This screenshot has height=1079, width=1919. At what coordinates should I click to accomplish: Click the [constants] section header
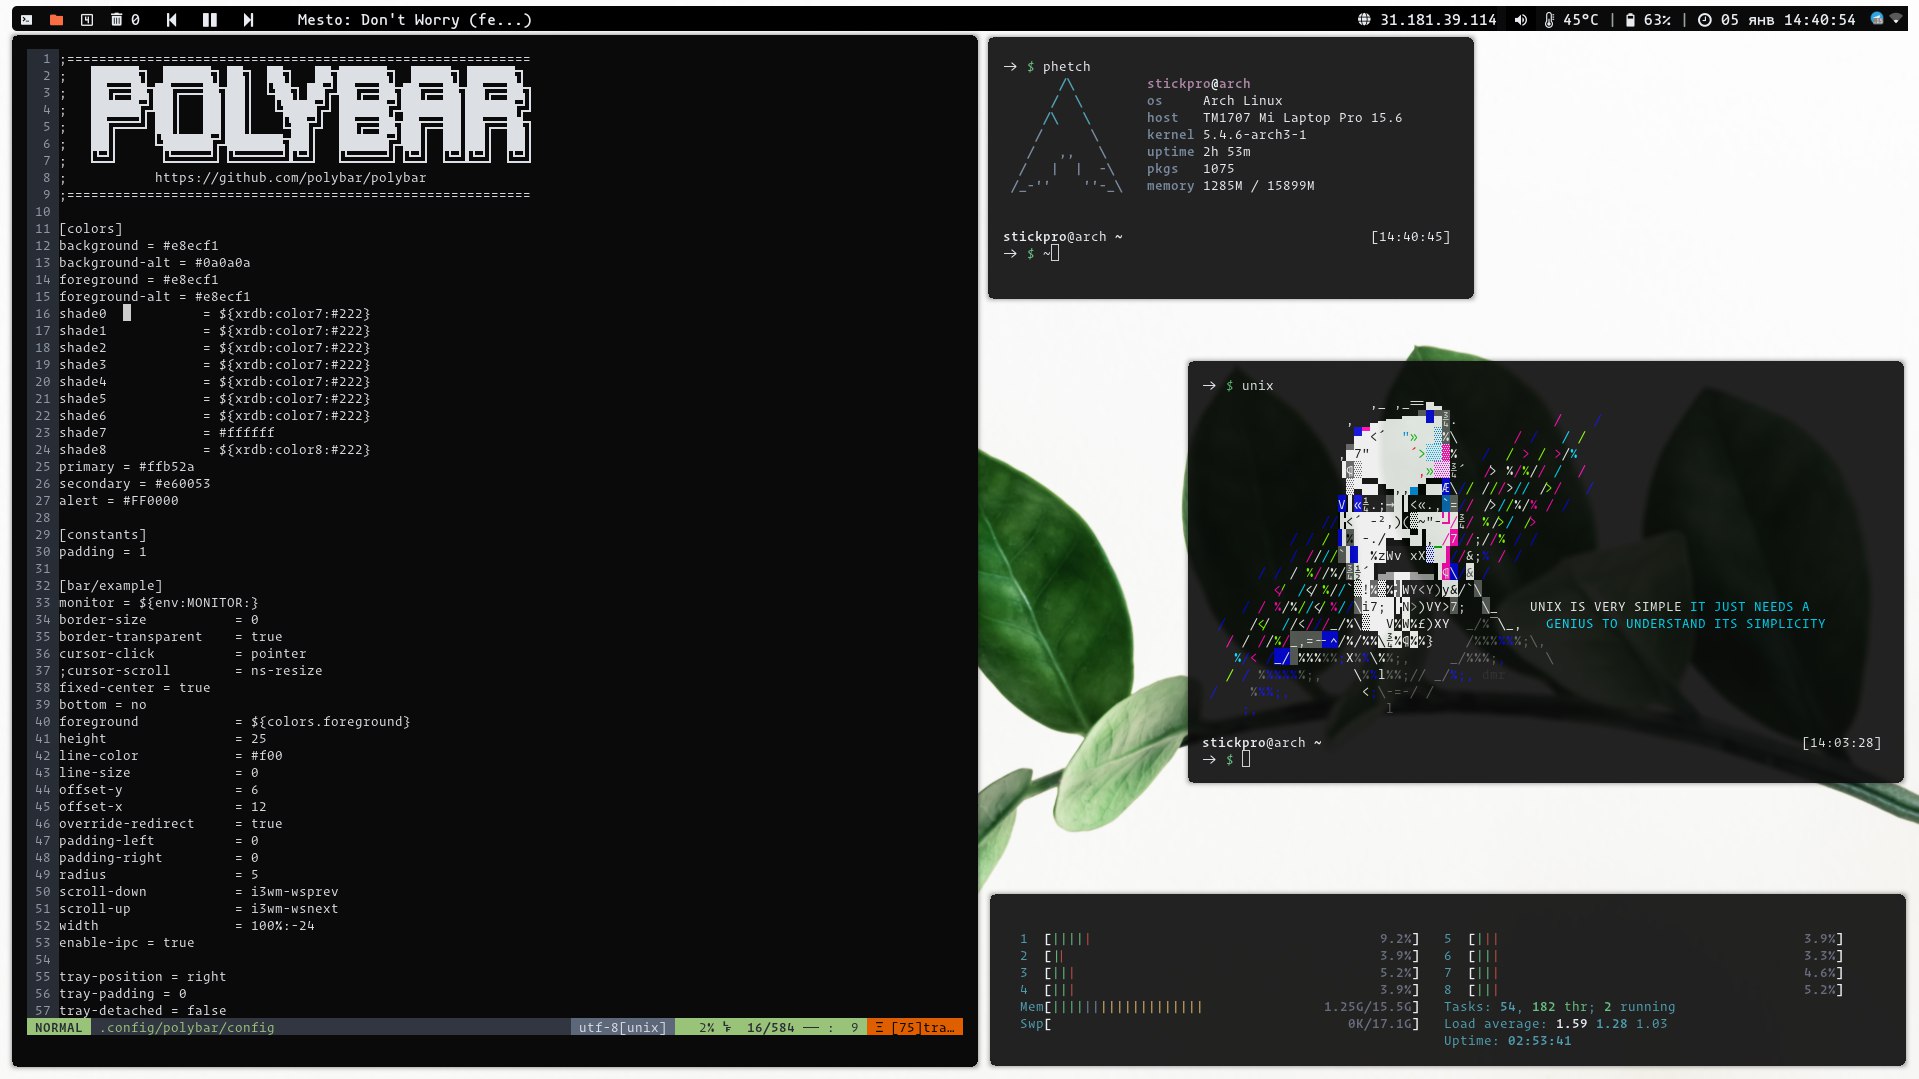[102, 534]
